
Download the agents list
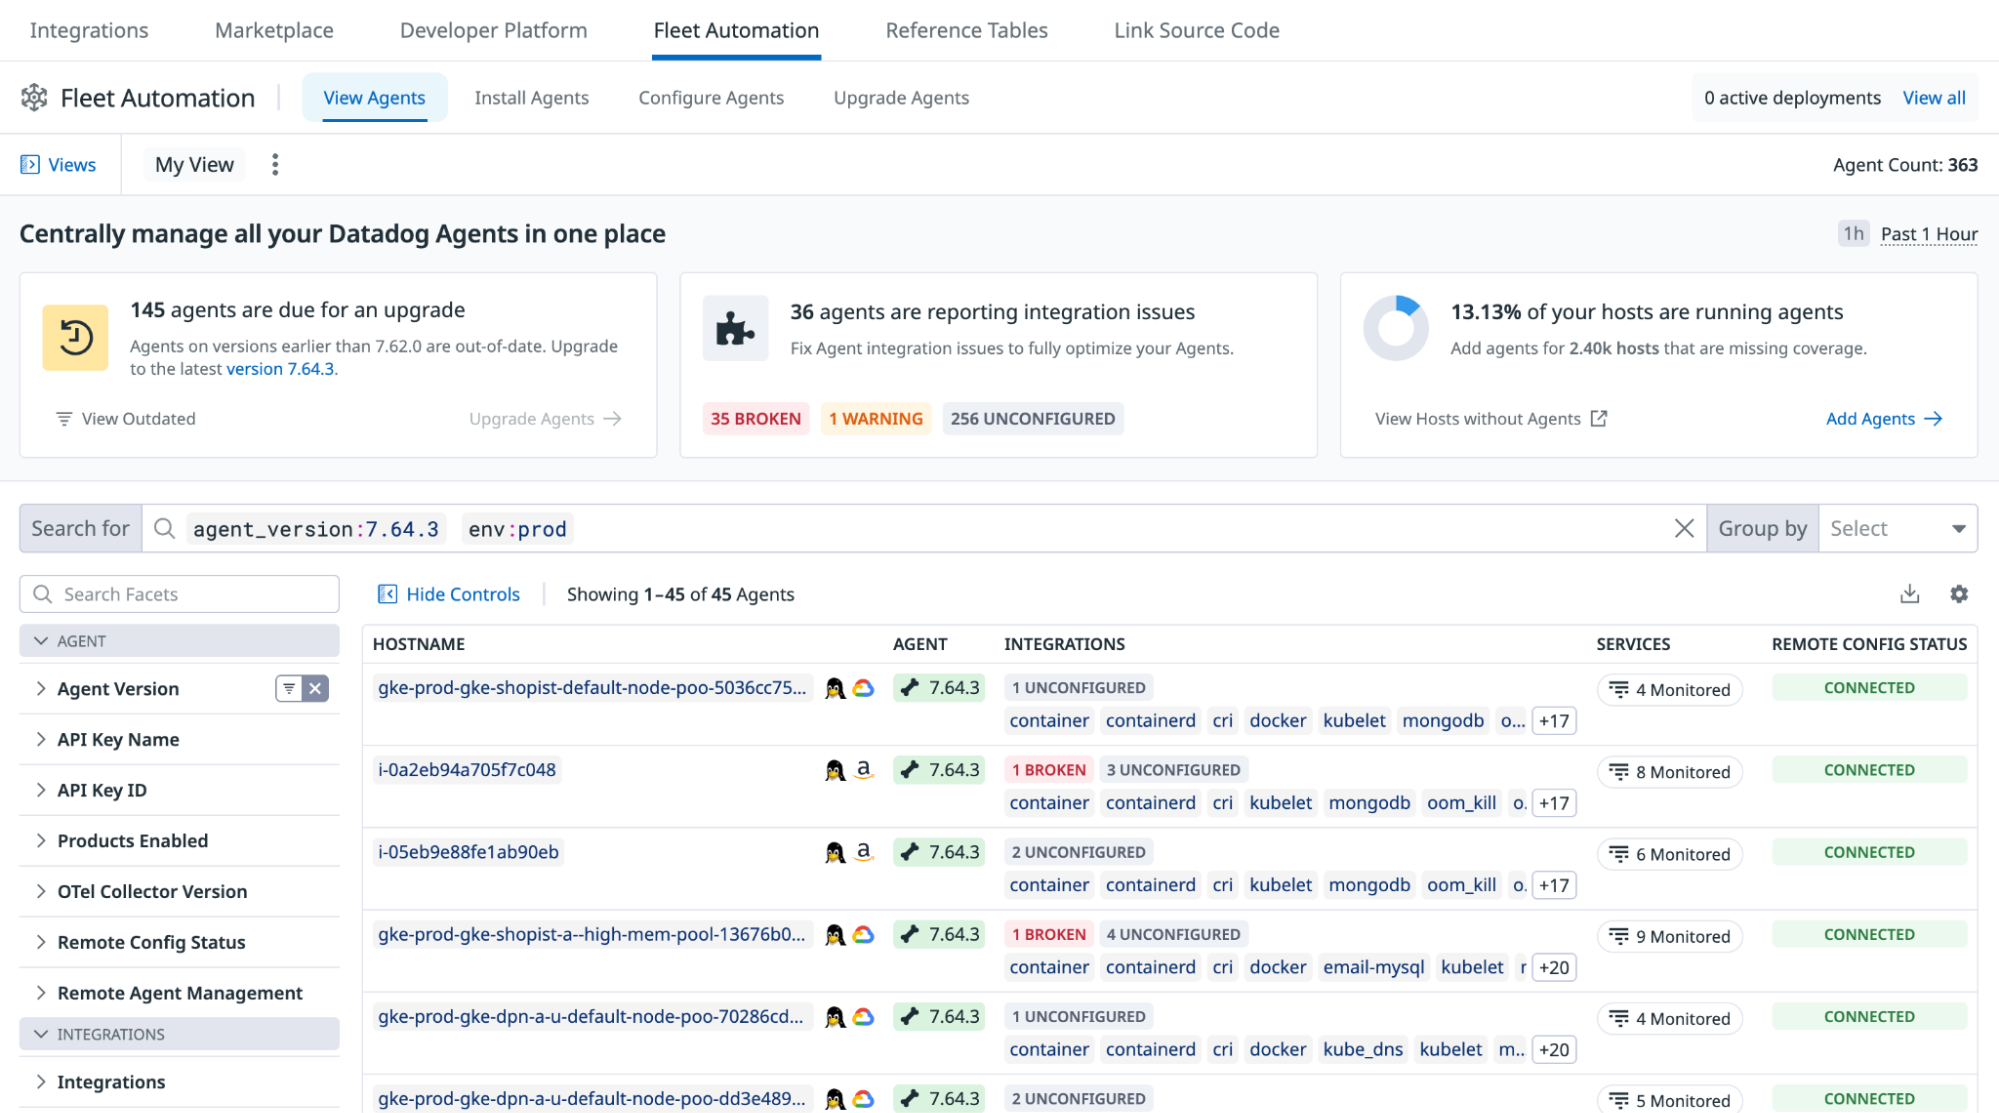[1910, 594]
